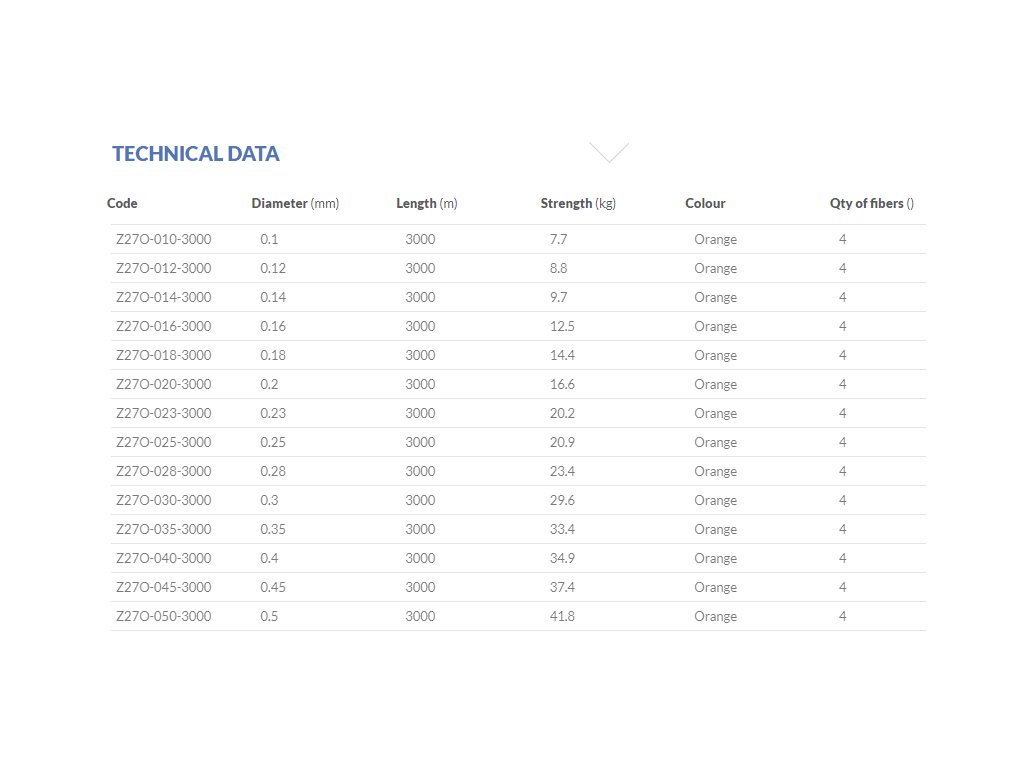Select code Z27O-035-3000
This screenshot has width=1024, height=768.
[164, 529]
